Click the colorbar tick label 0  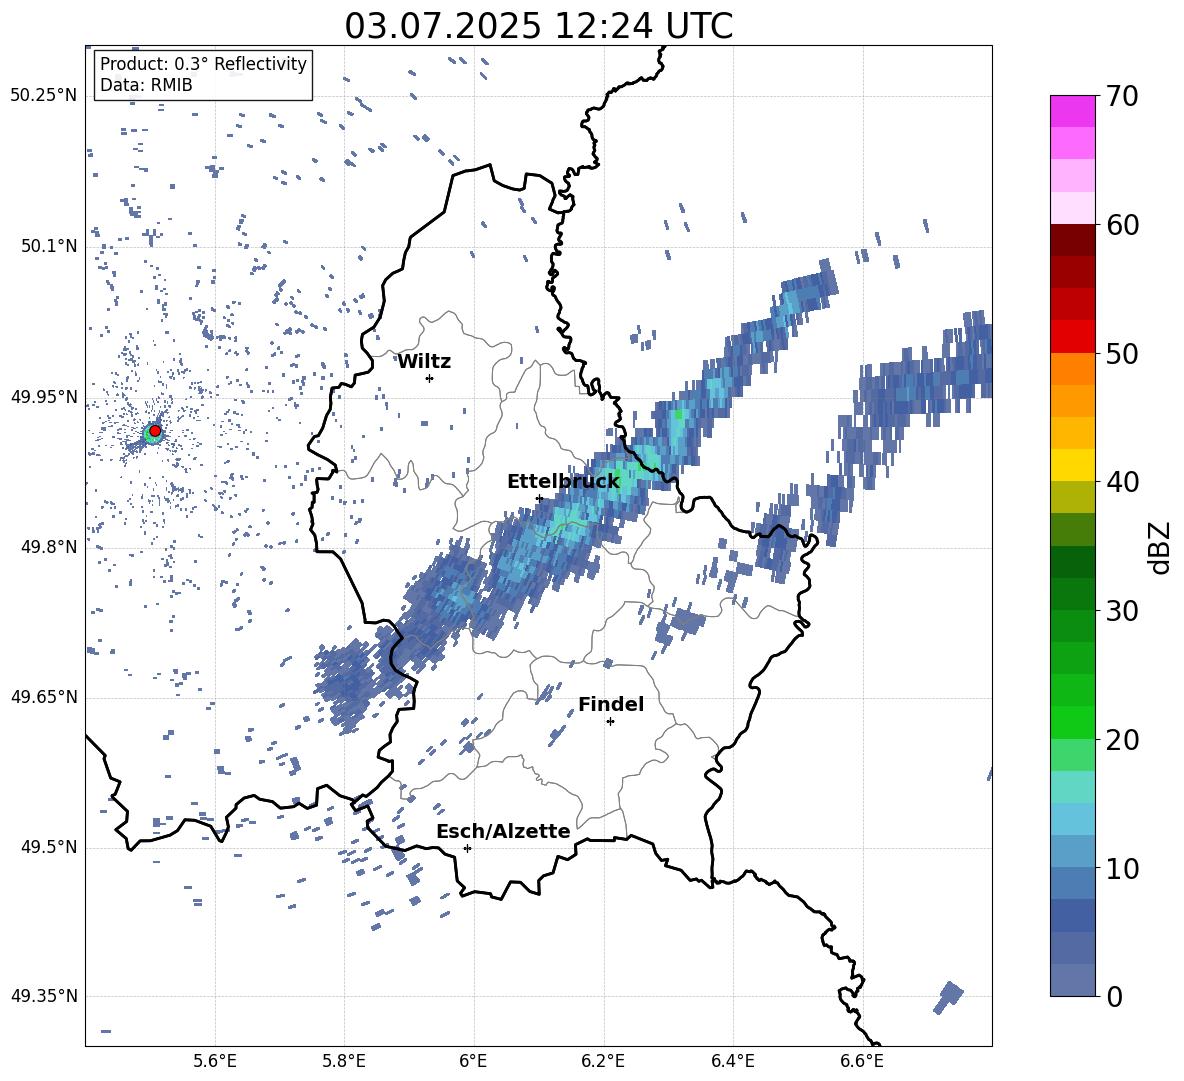tap(1114, 996)
